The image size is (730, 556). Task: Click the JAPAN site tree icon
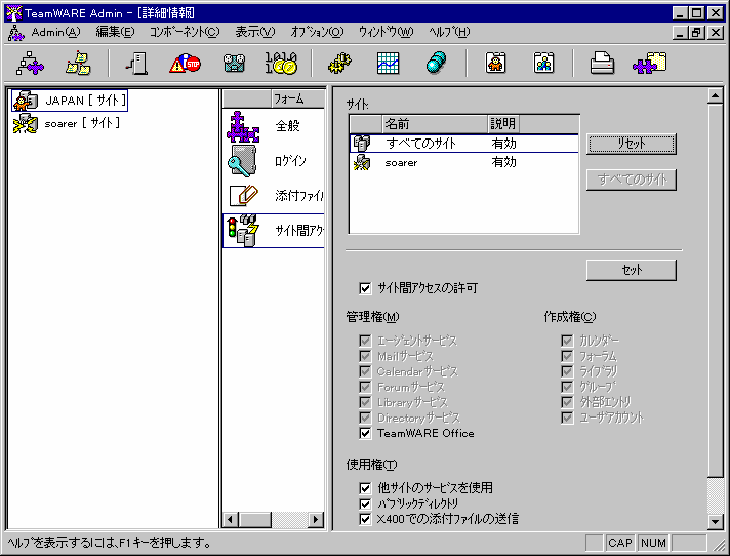point(26,101)
